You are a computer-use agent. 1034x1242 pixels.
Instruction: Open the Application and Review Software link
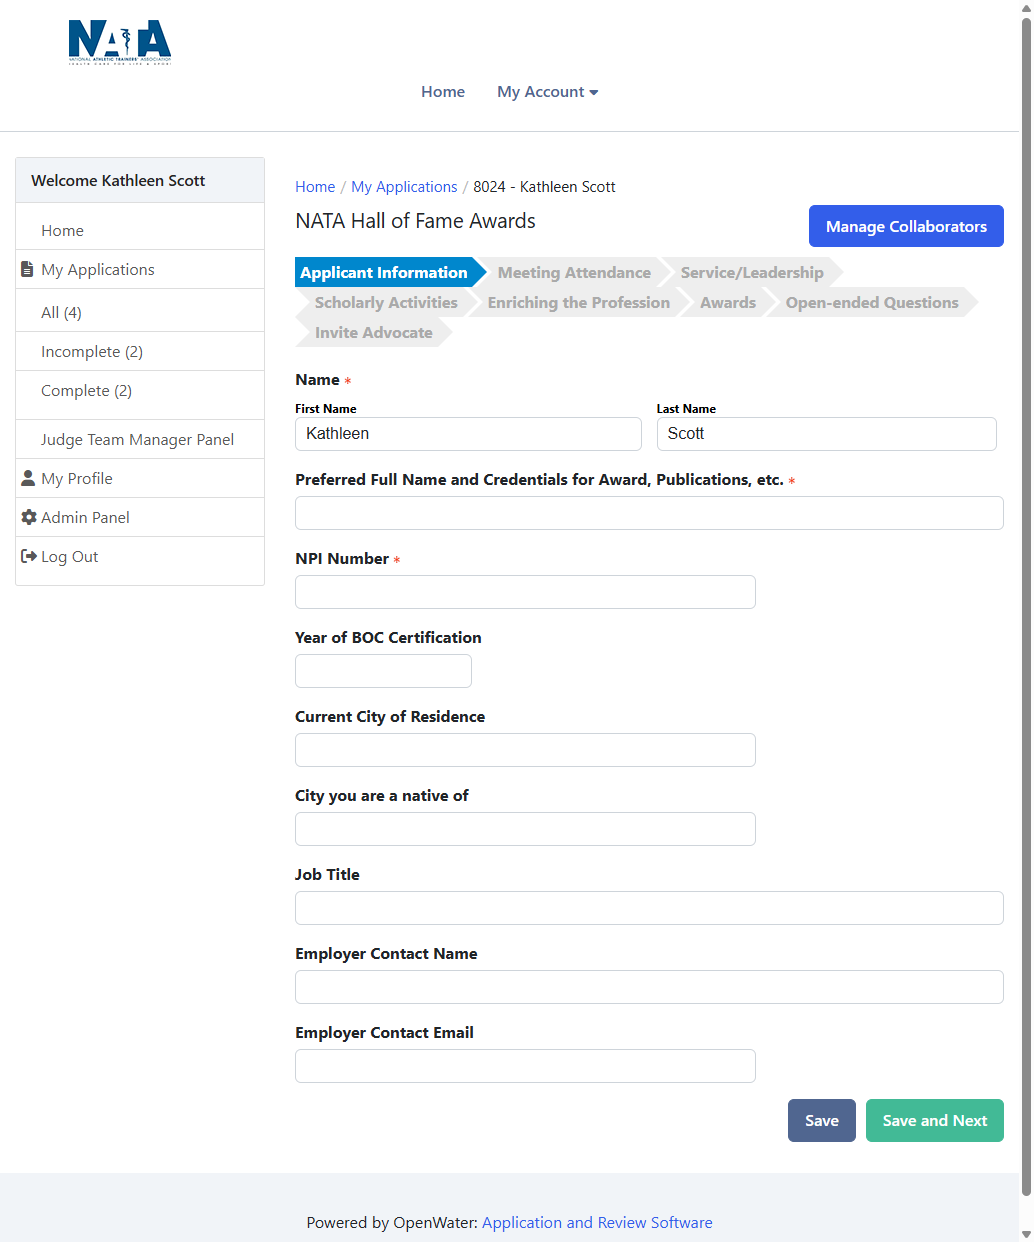pyautogui.click(x=597, y=1222)
